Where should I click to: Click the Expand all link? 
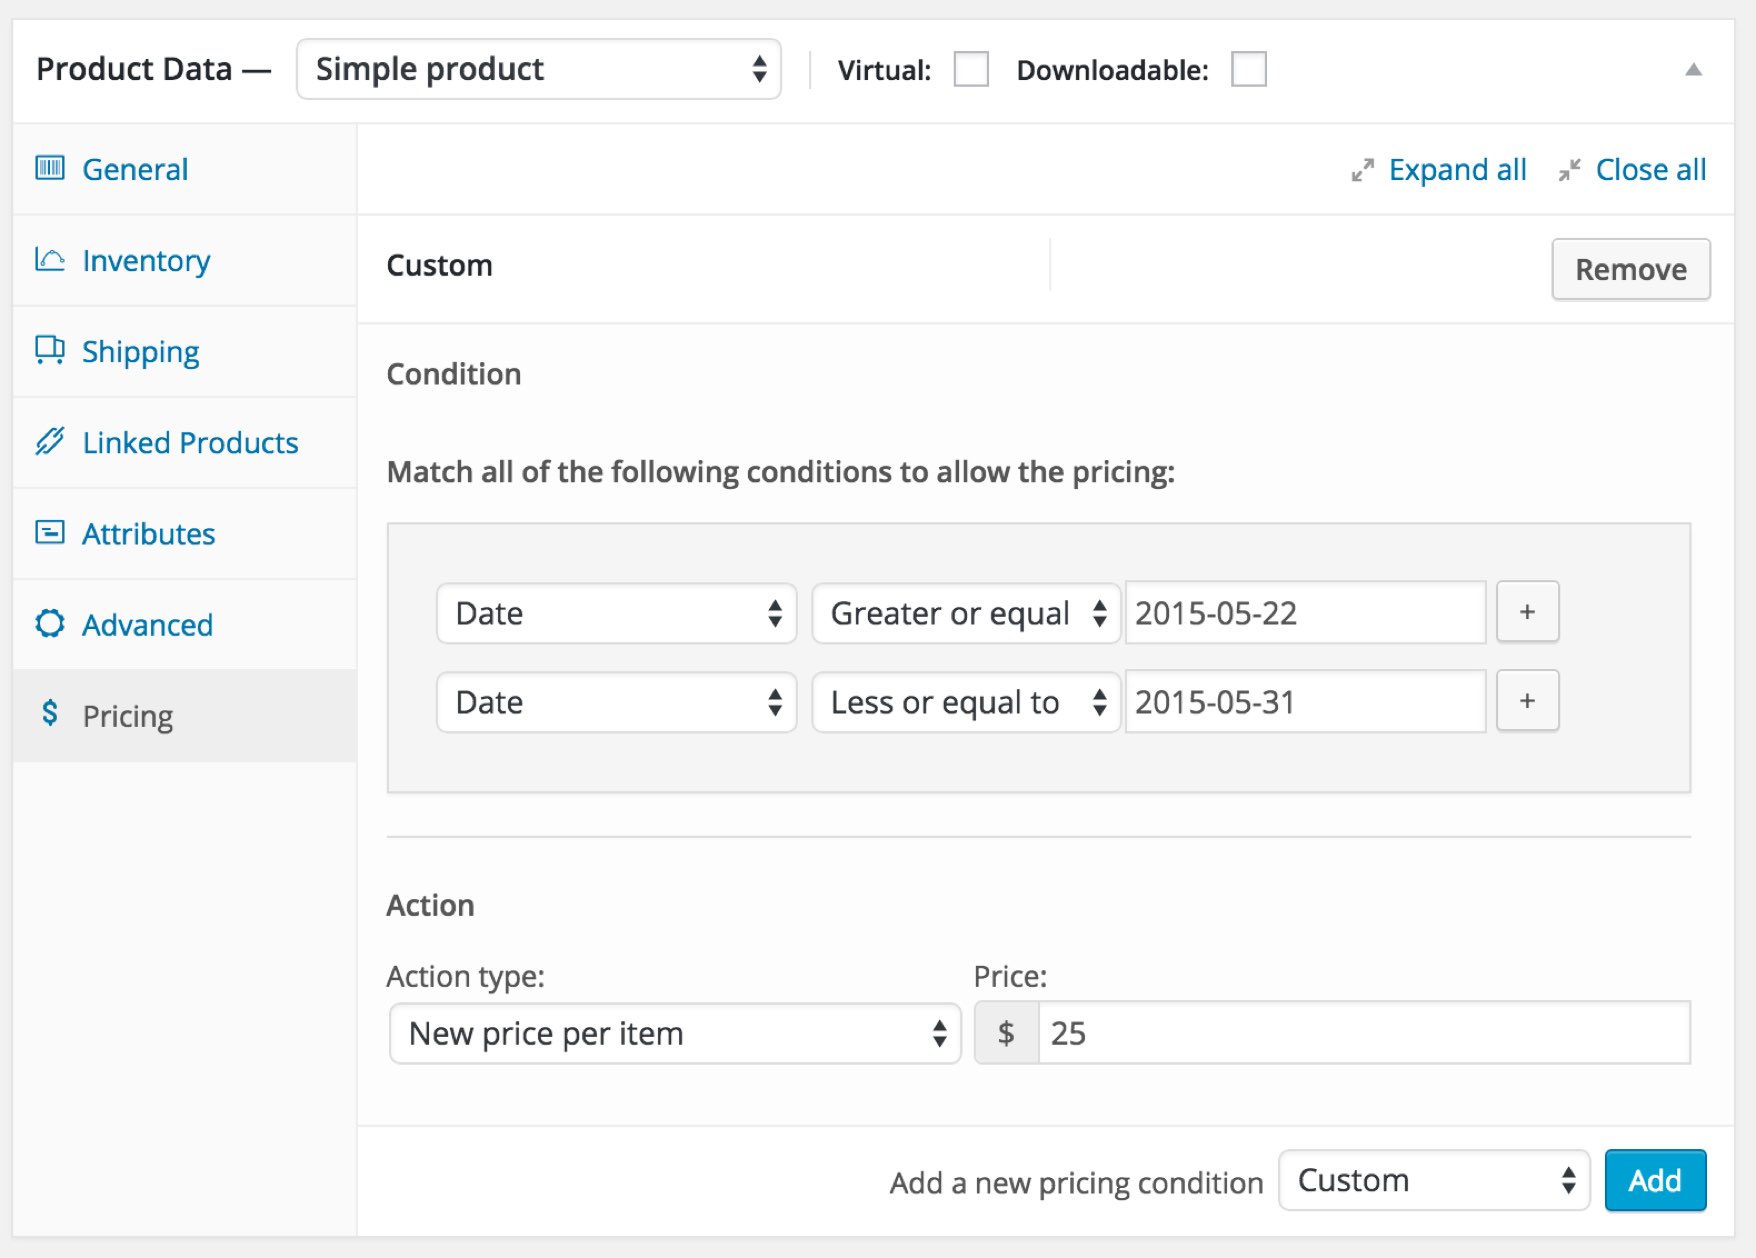click(x=1456, y=170)
